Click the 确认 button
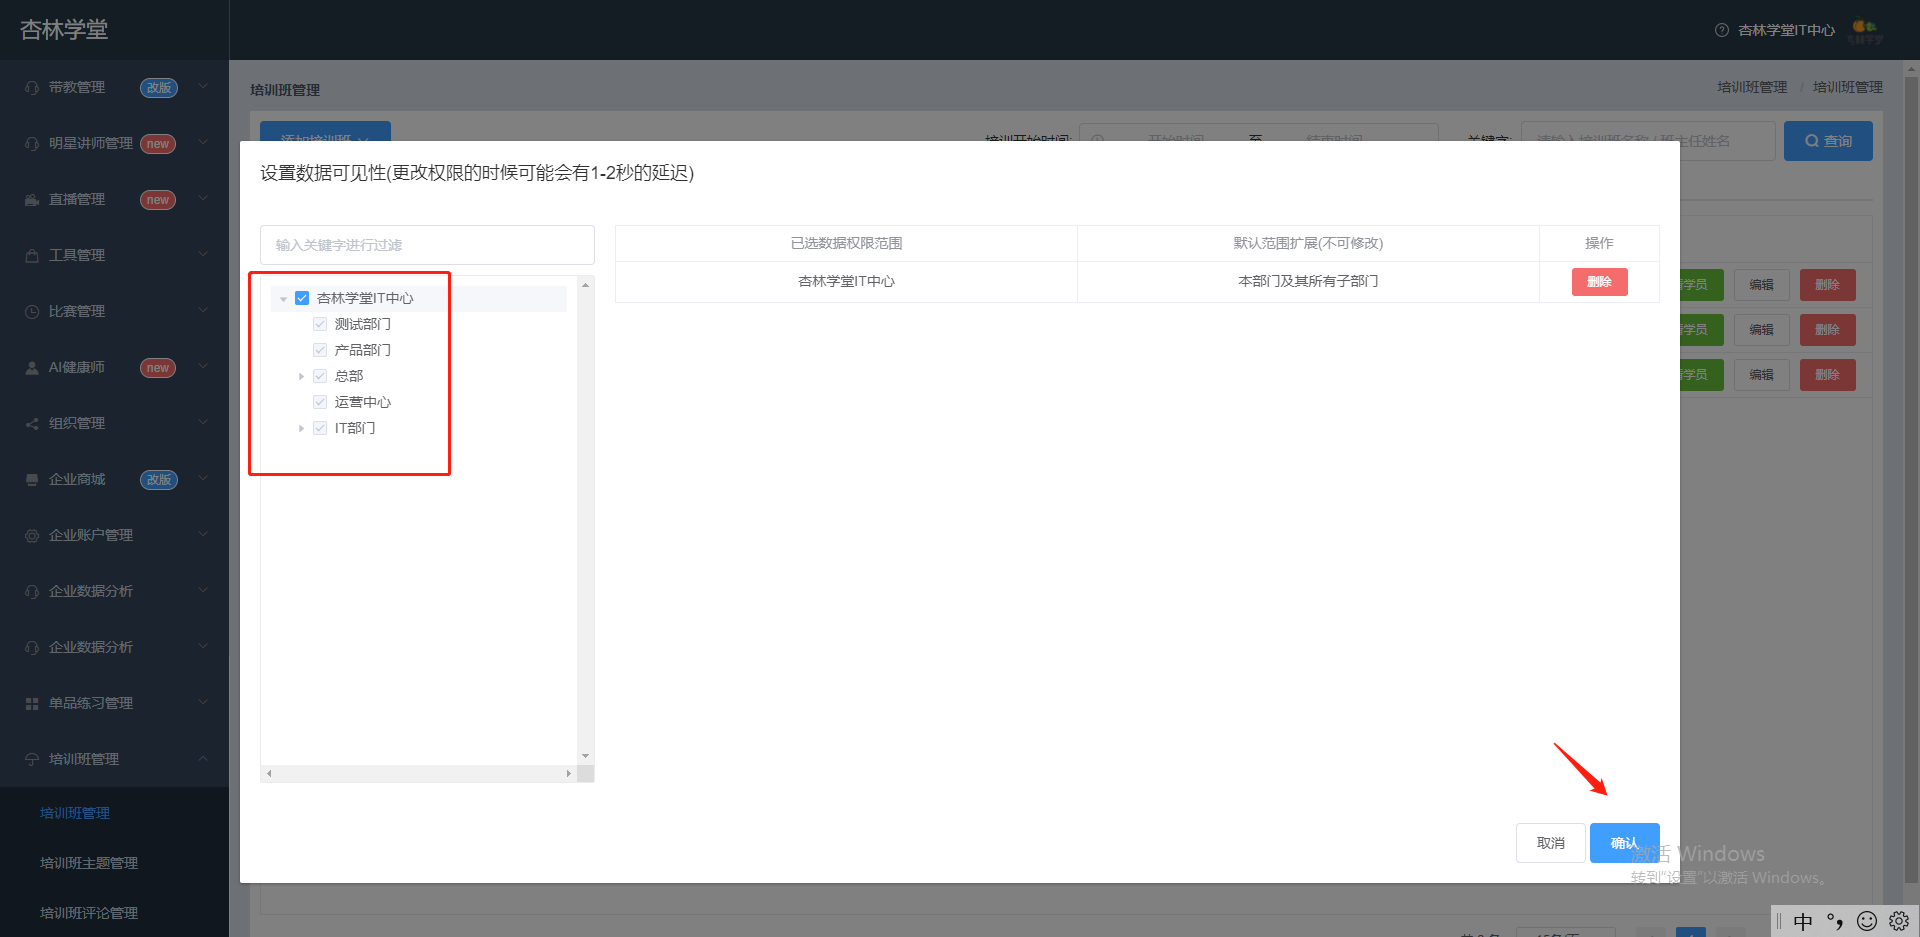This screenshot has width=1920, height=937. pyautogui.click(x=1625, y=843)
